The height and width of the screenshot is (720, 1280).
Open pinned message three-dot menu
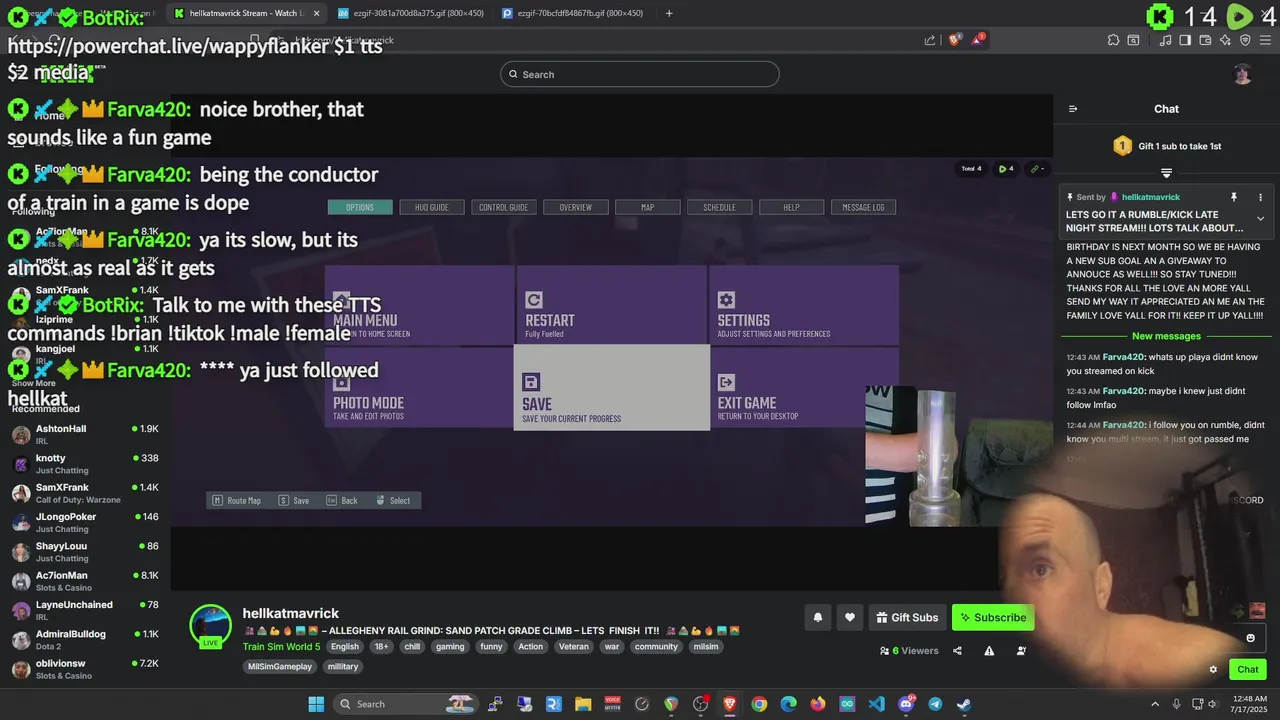(1260, 197)
